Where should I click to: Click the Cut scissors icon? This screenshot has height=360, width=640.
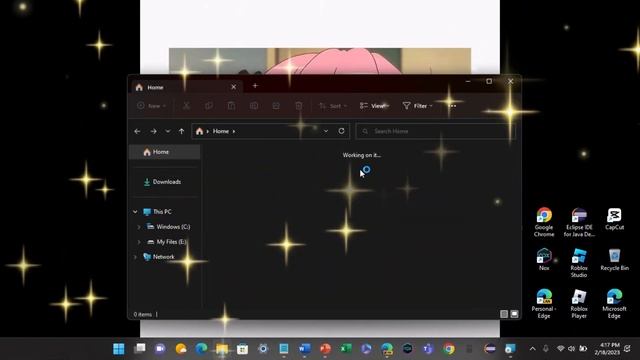pos(186,106)
